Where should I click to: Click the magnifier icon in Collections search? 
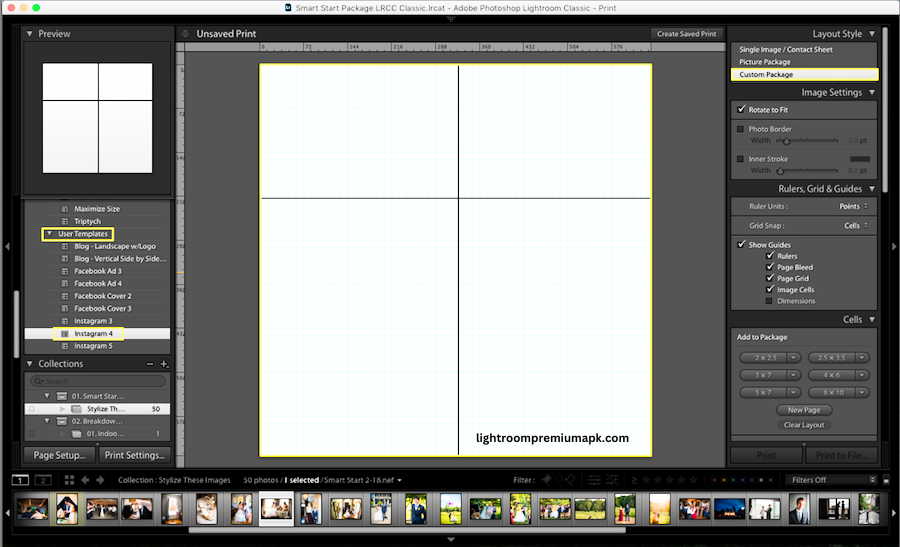coord(38,381)
